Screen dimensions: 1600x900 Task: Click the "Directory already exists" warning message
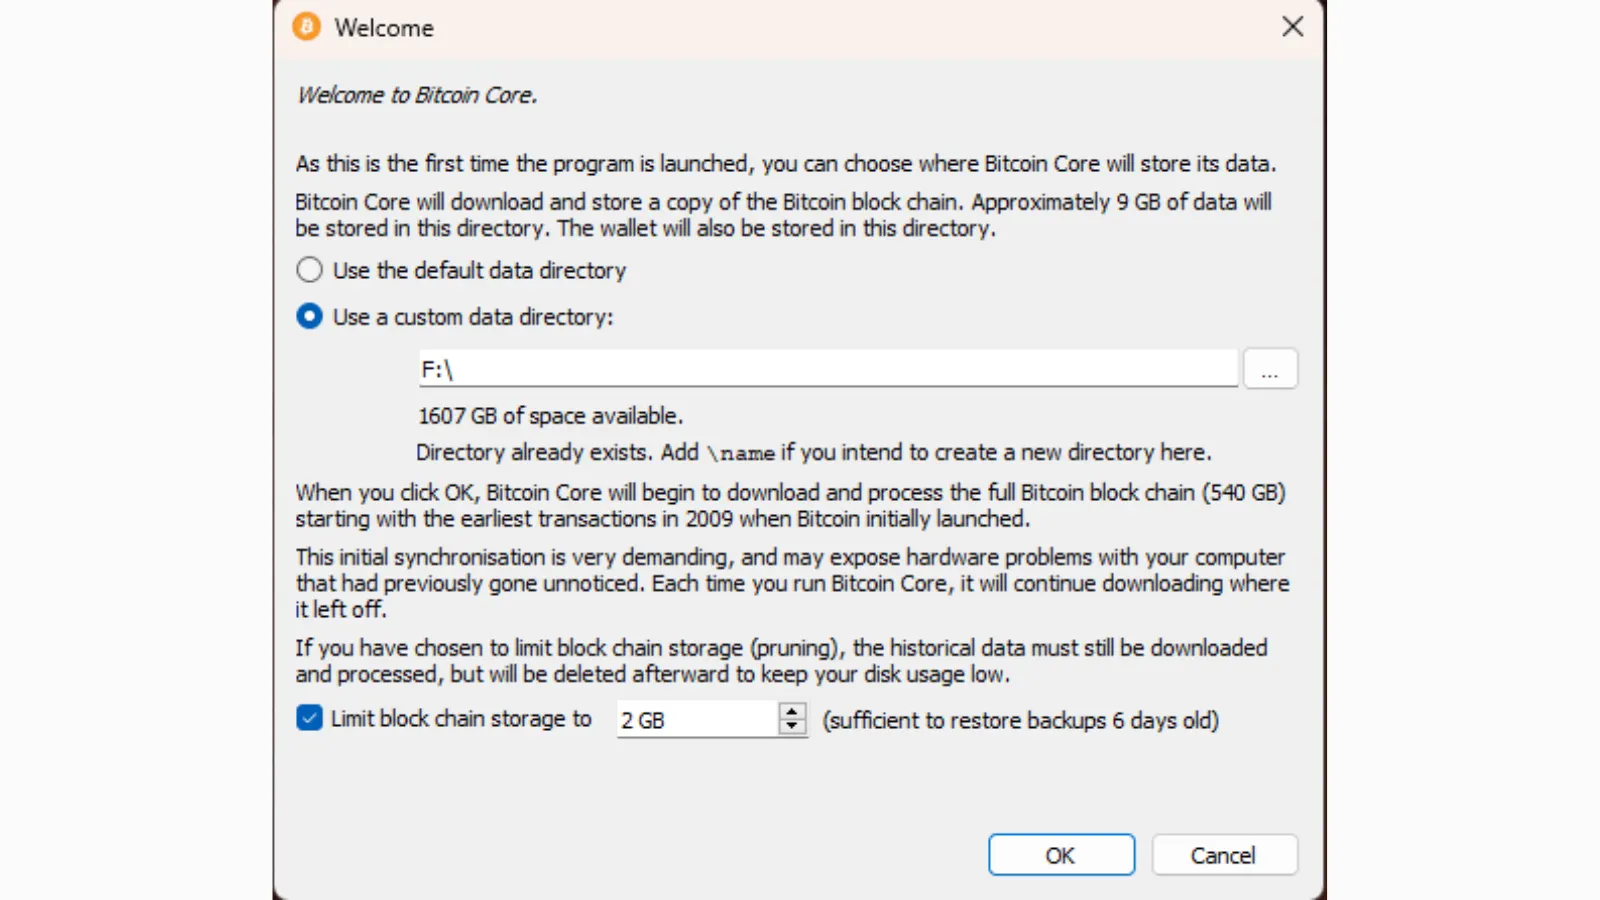(x=813, y=453)
